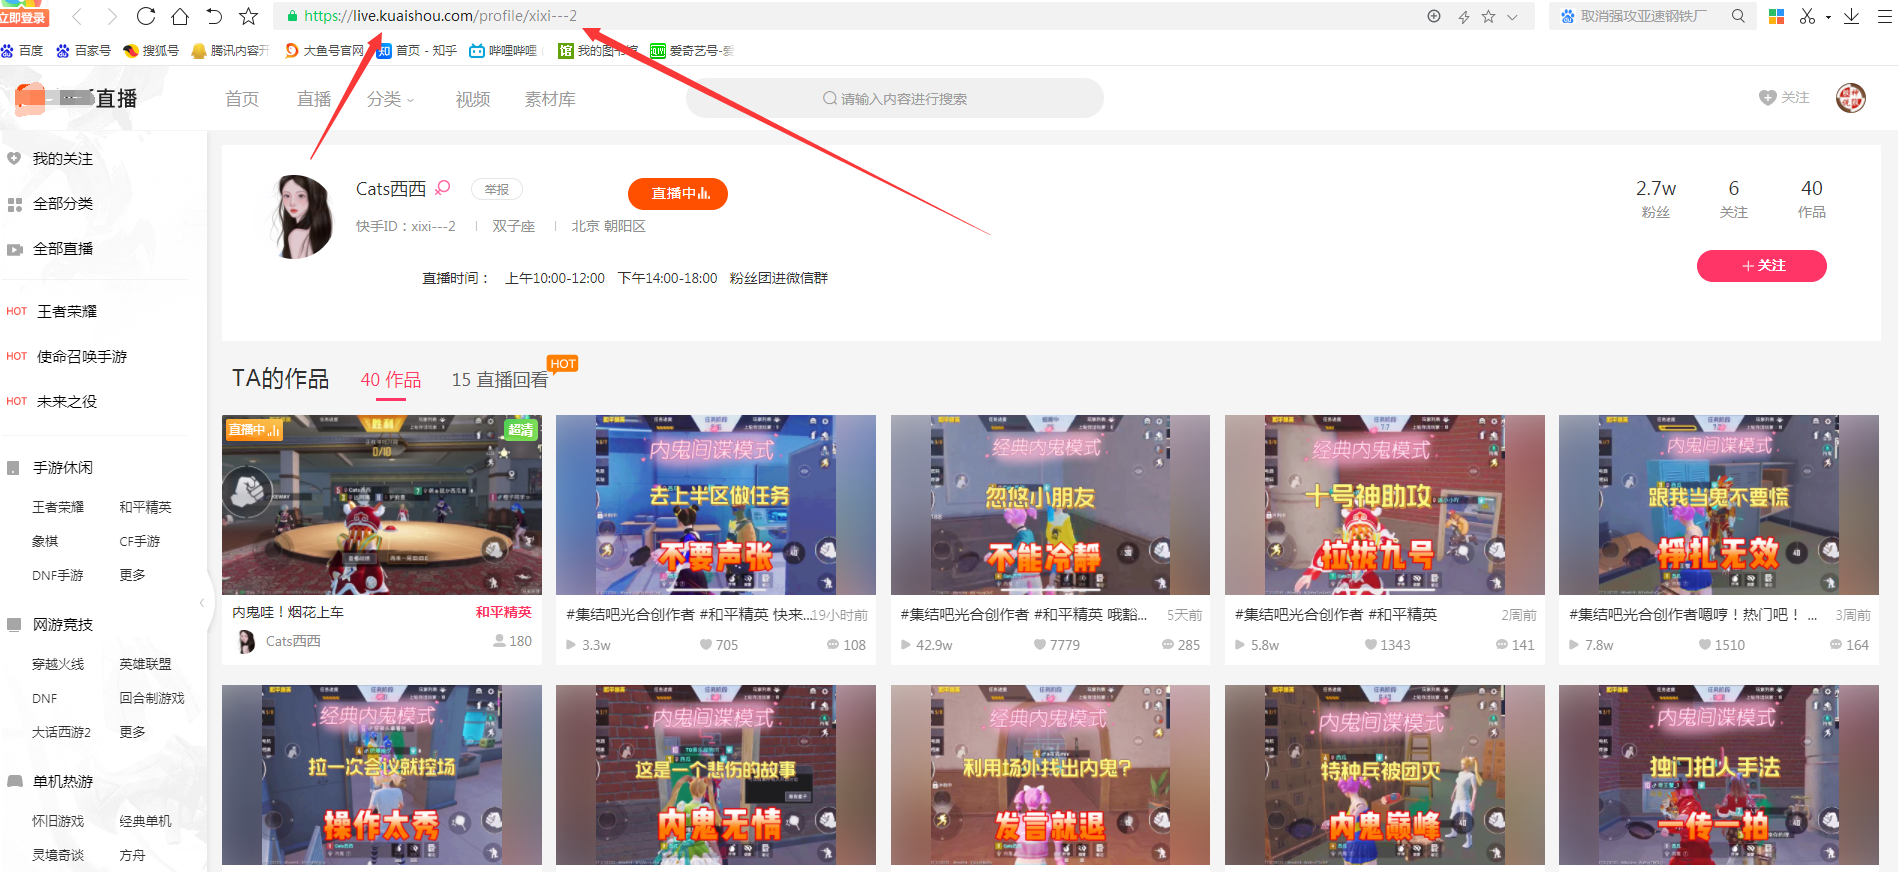Click the 举报 report button
The width and height of the screenshot is (1898, 872).
(x=496, y=189)
